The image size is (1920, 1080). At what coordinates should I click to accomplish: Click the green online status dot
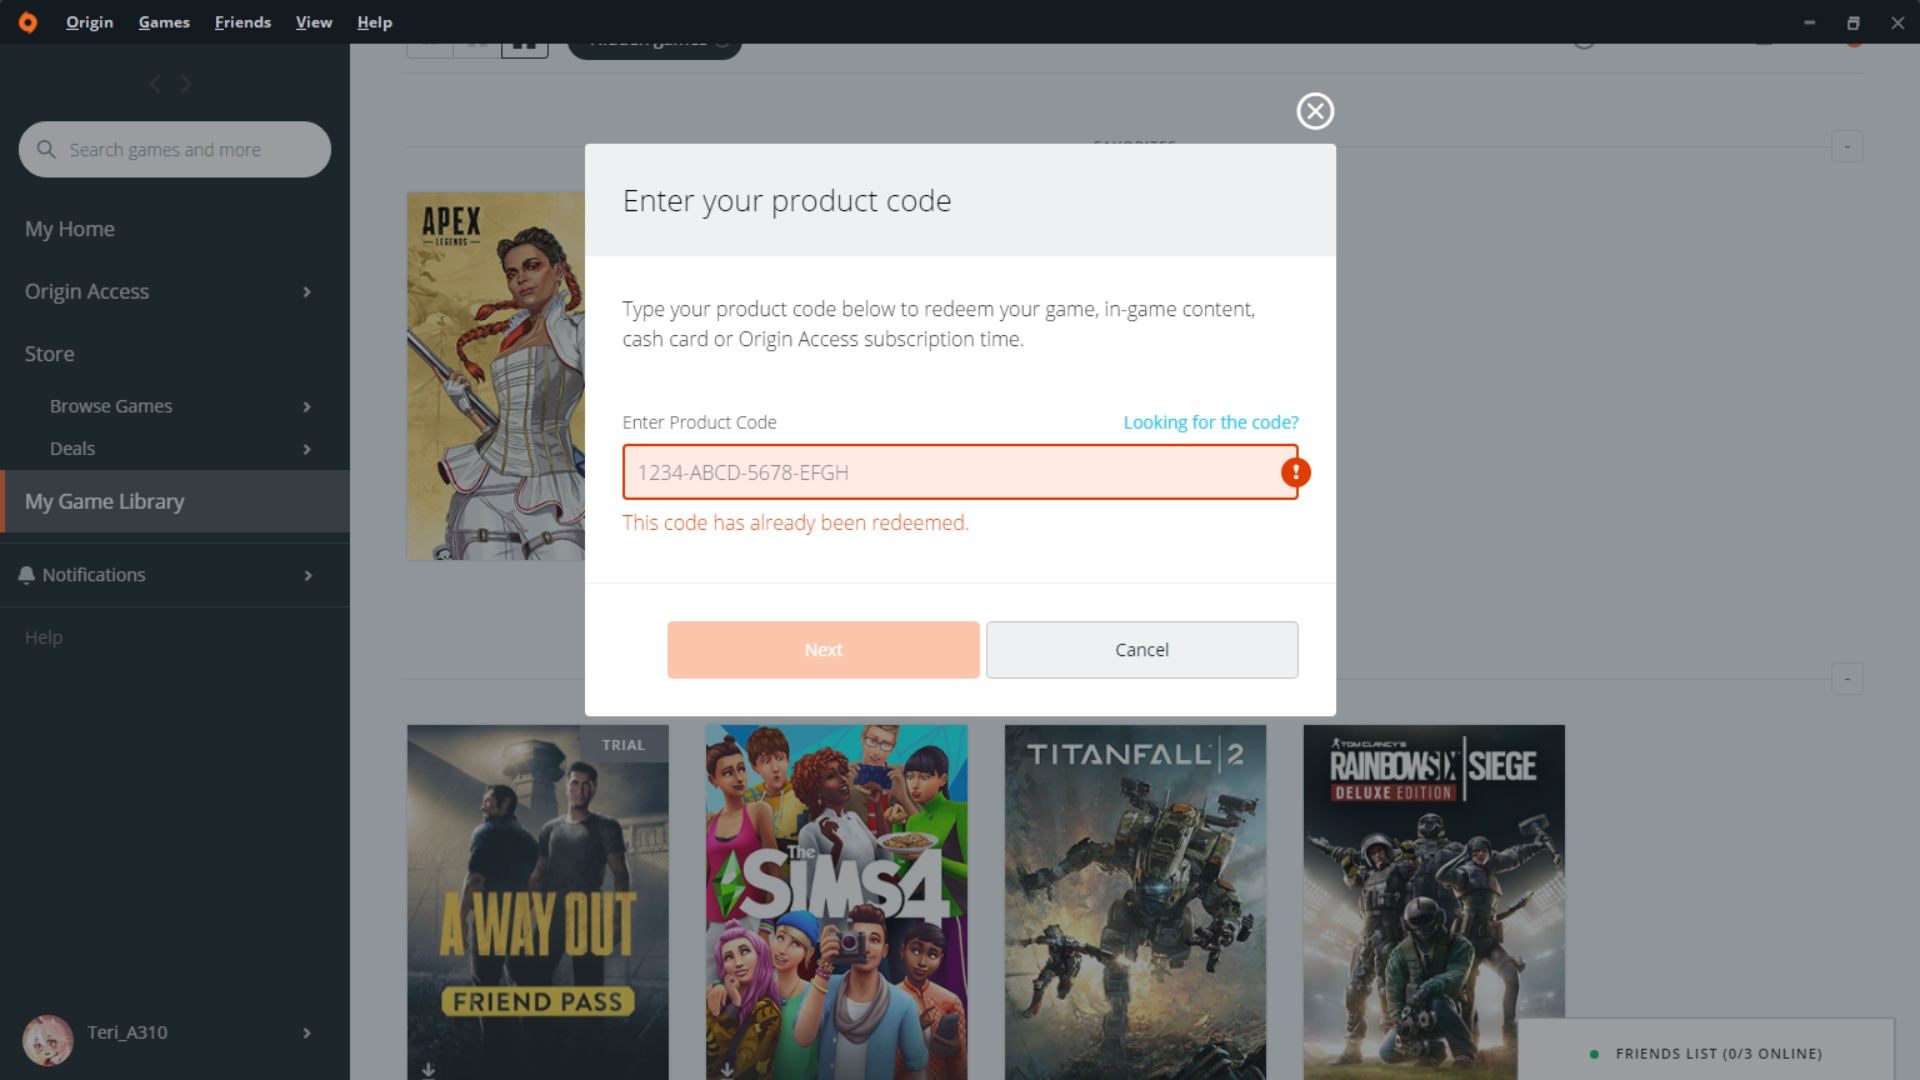1594,1054
